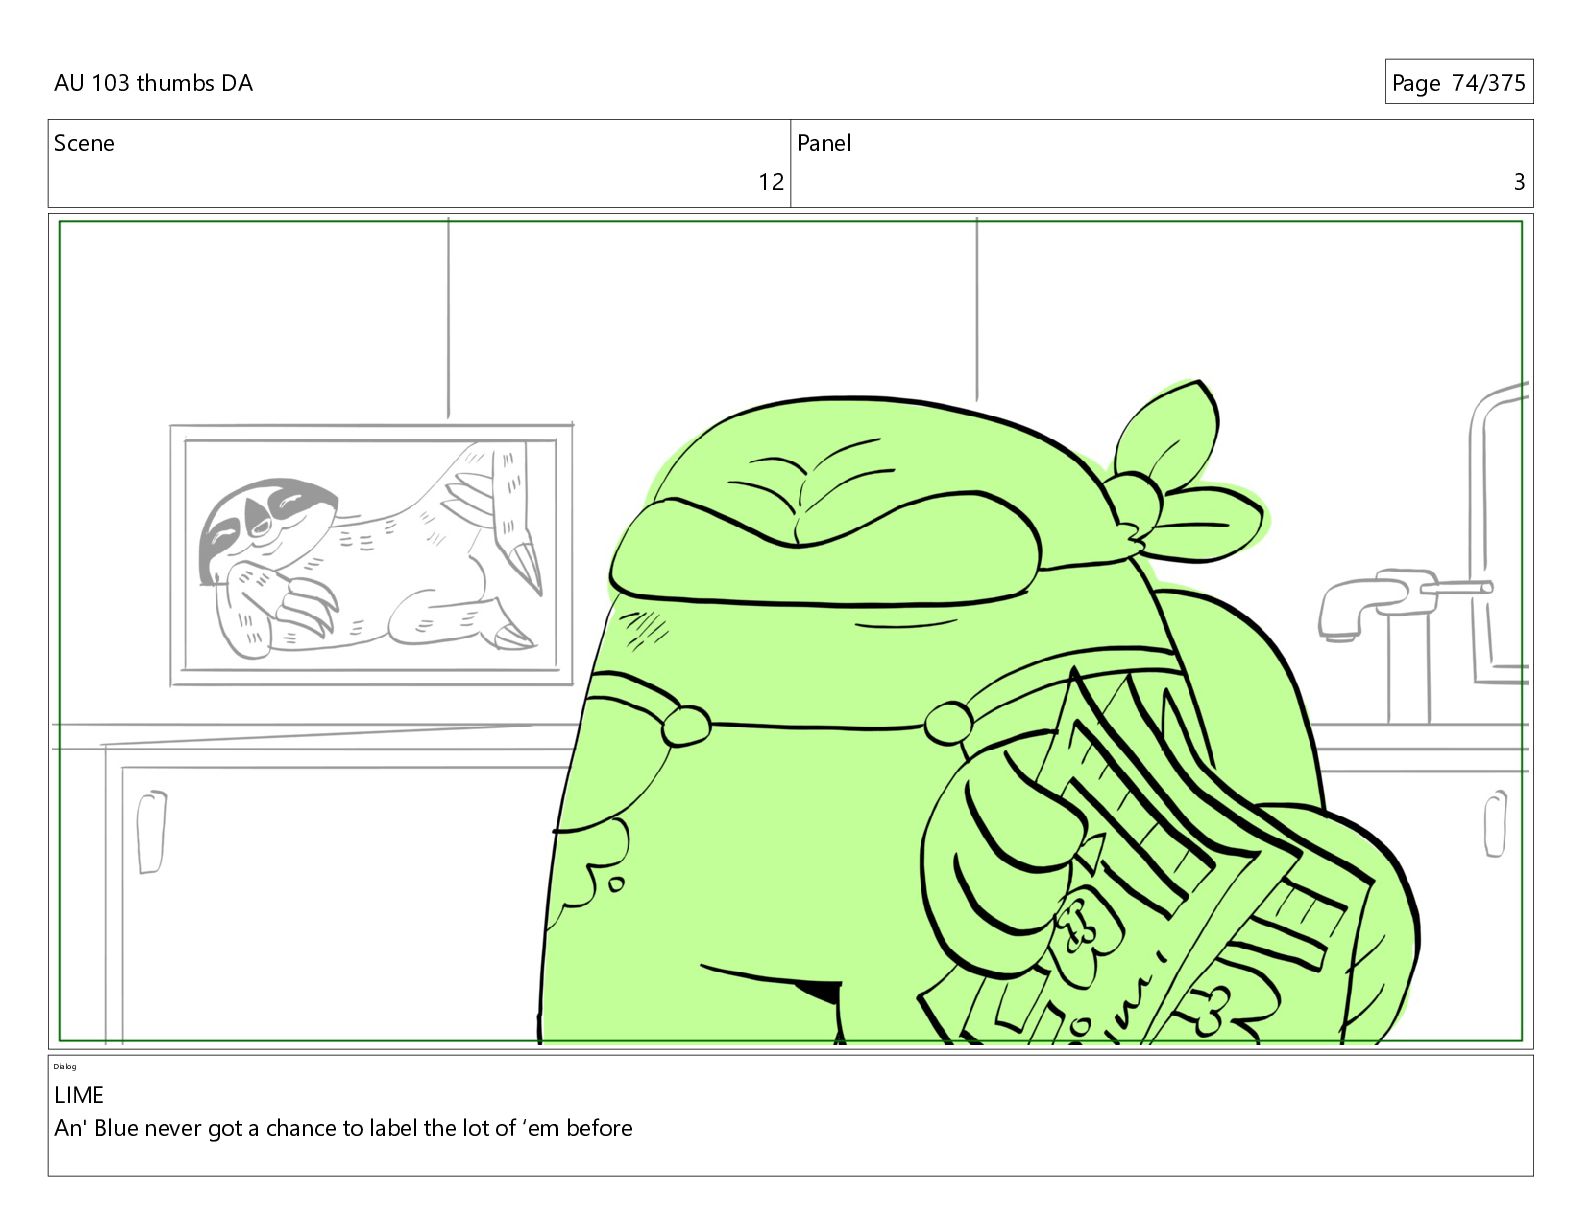
Task: Click the "Page 74/375" page indicator
Action: point(1458,82)
